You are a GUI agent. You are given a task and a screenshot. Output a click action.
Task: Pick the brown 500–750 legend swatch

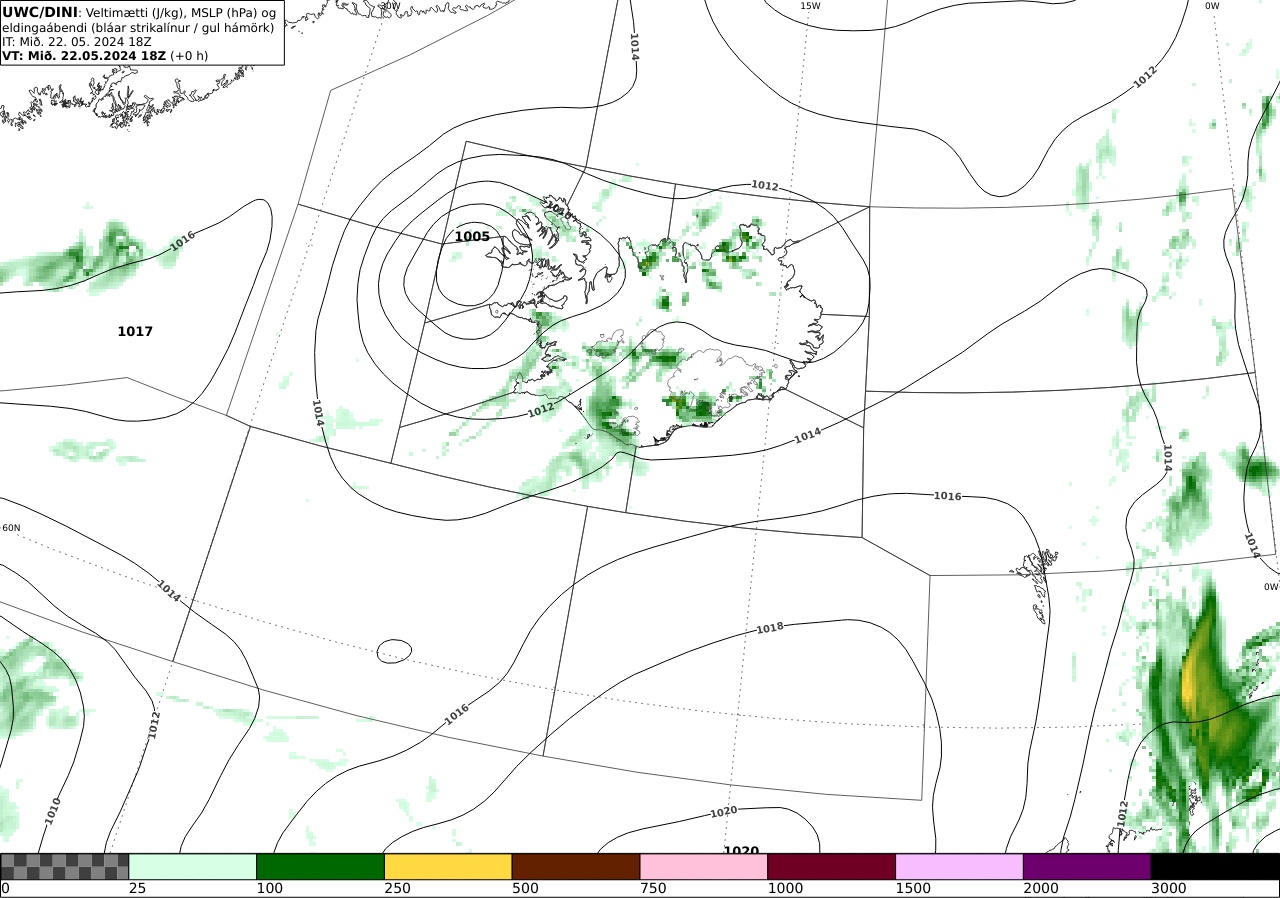coord(576,866)
